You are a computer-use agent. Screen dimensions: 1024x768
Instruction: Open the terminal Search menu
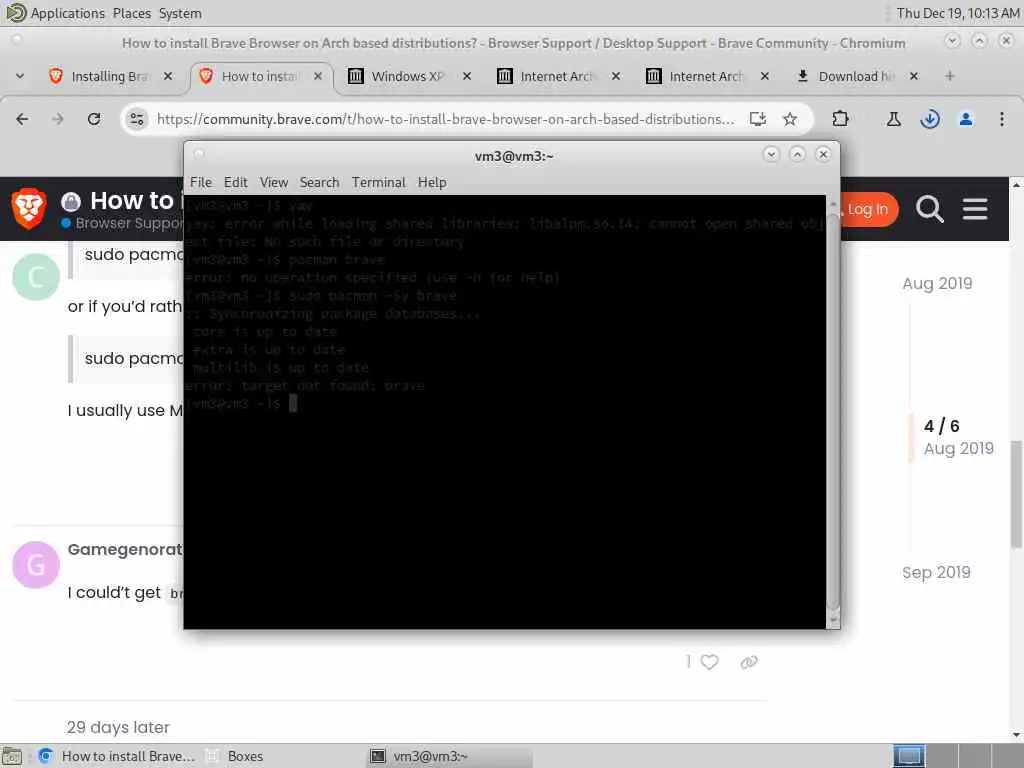coord(319,182)
